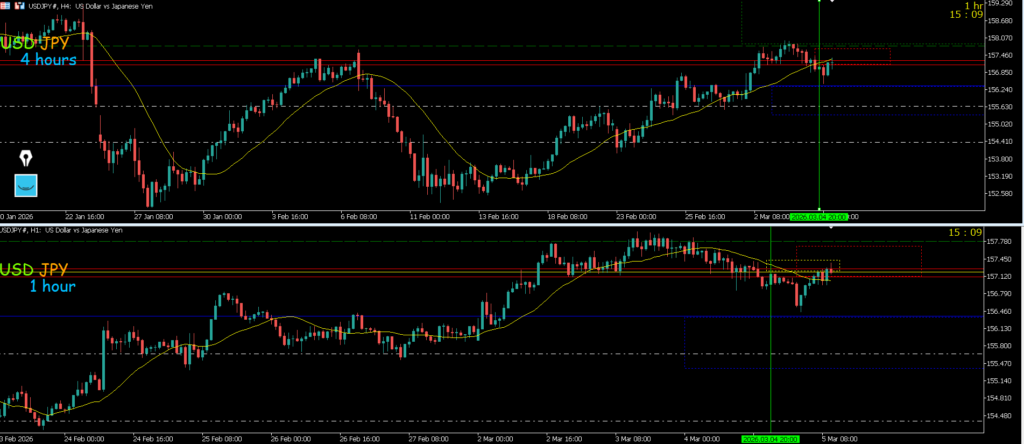Click the "USD JPY" label in the upper chart
1024x444 pixels.
(35, 44)
